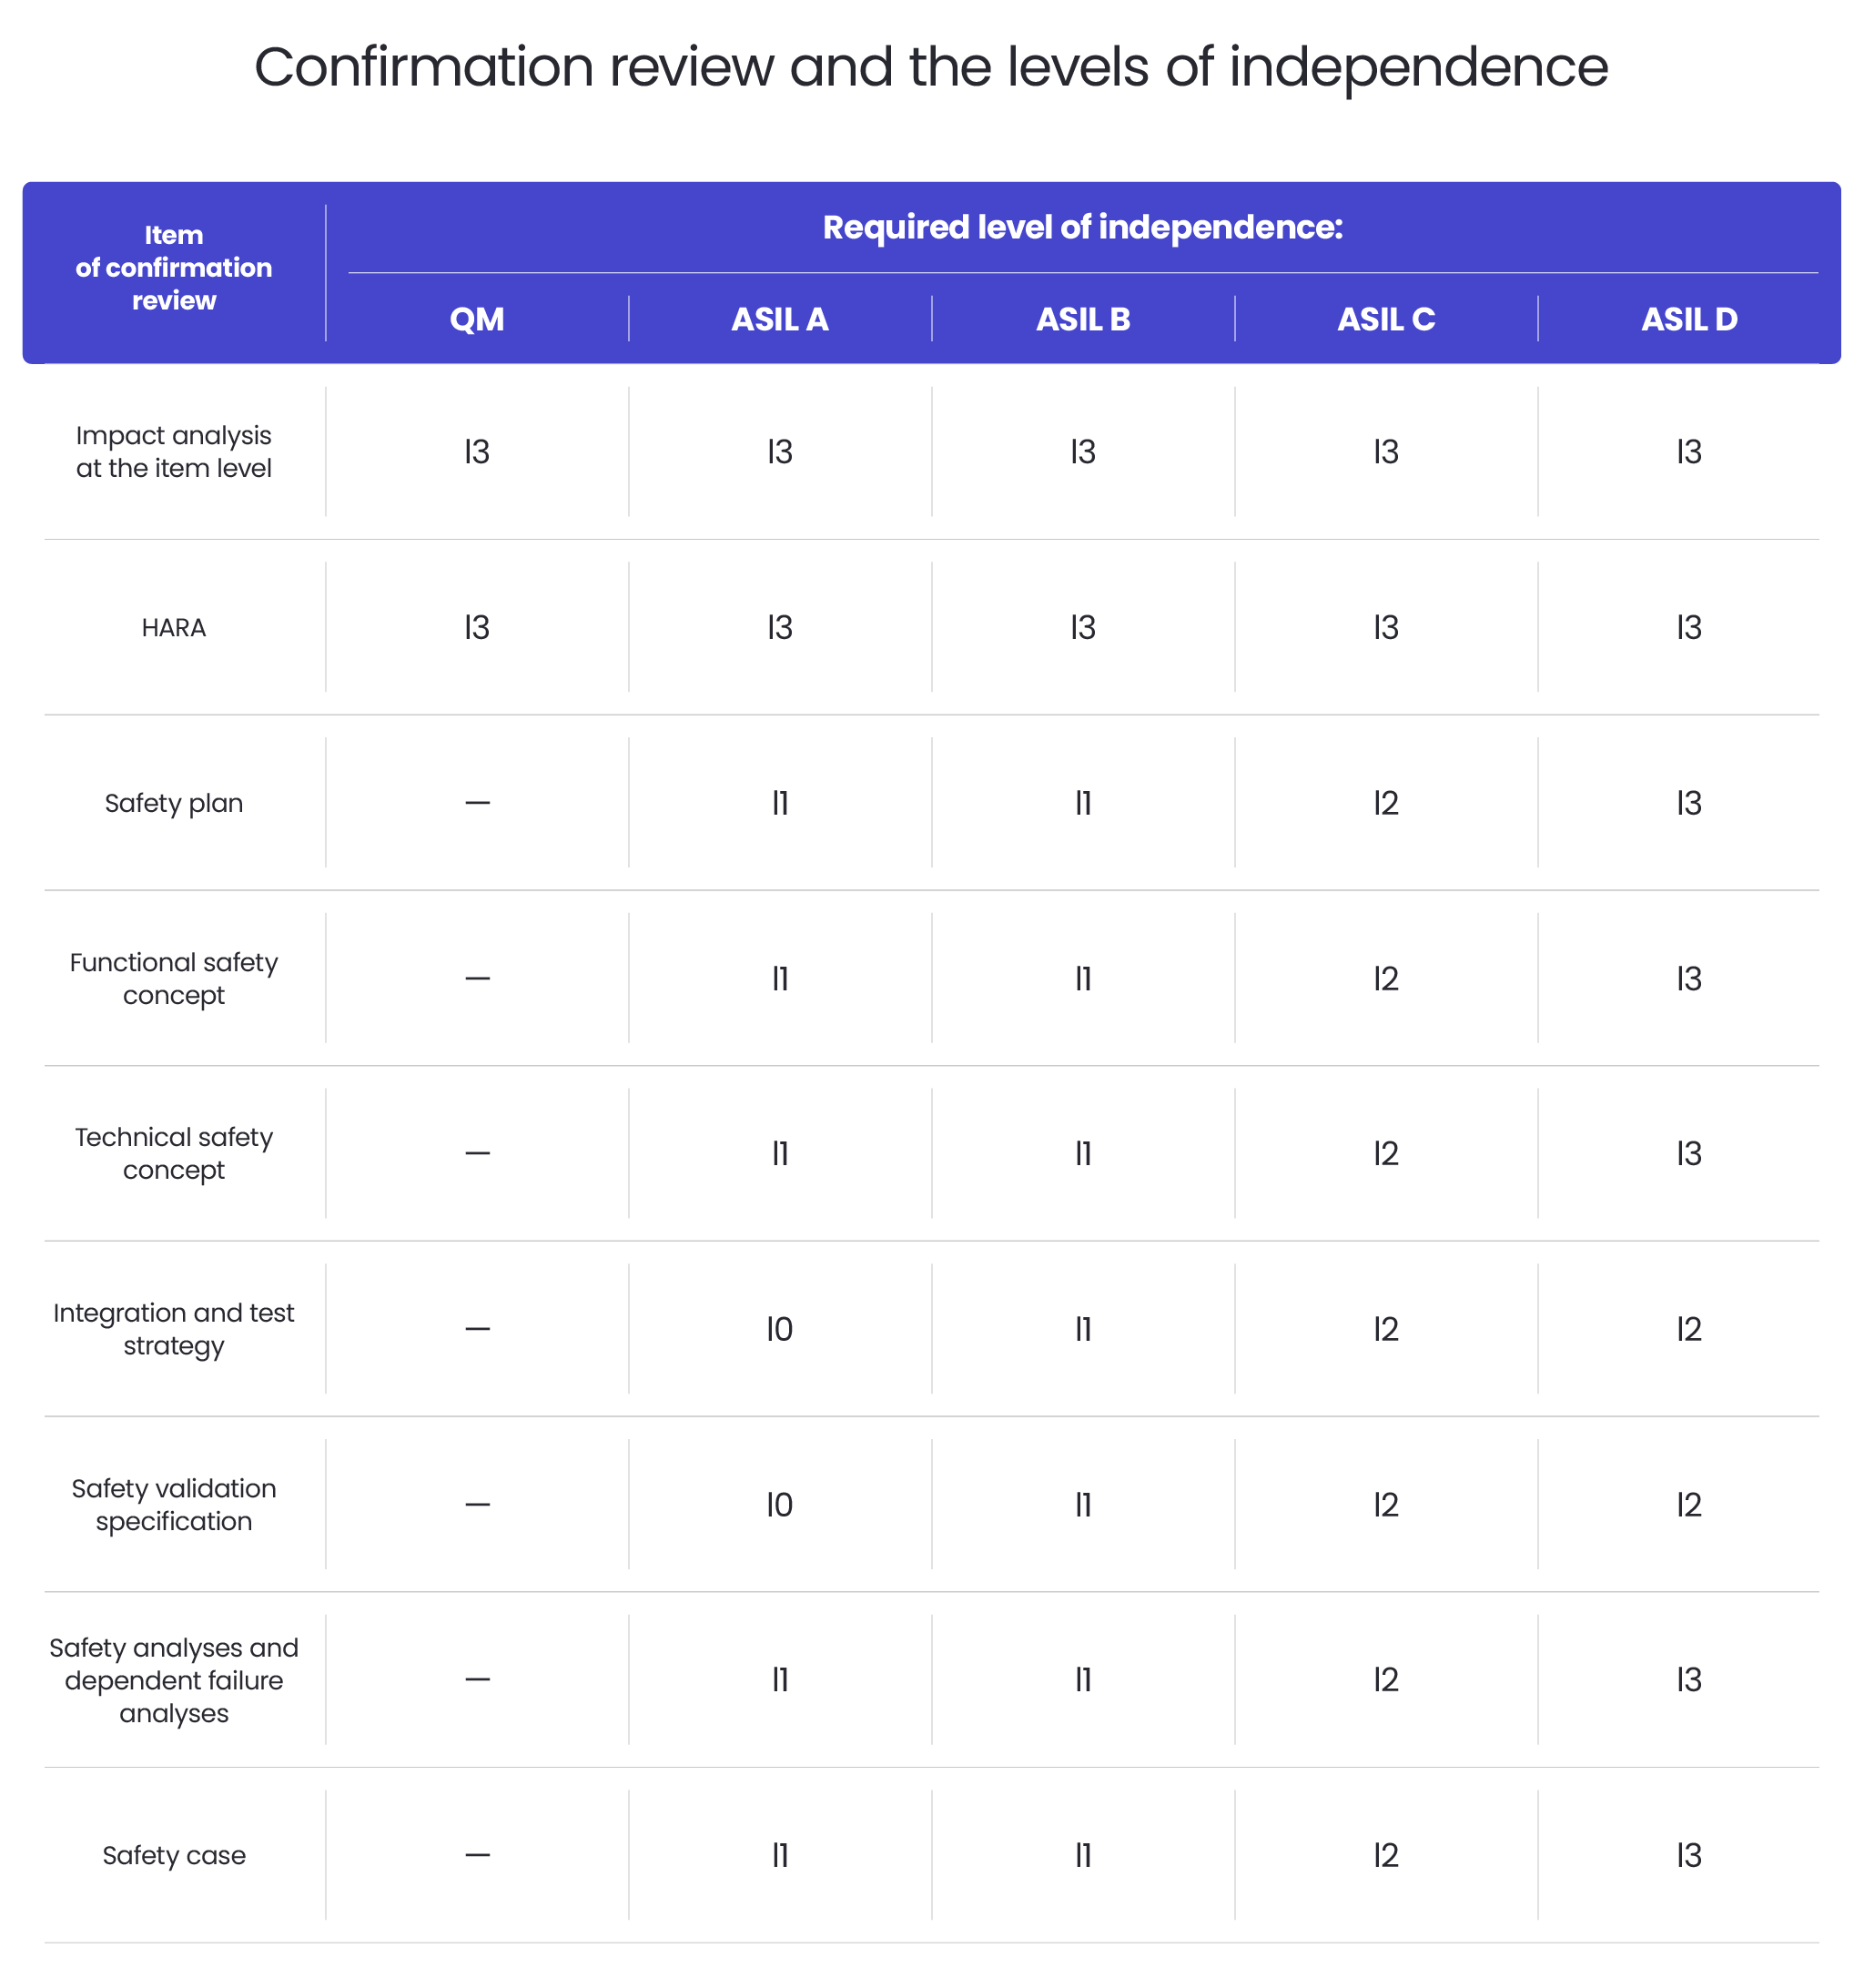This screenshot has height=1988, width=1864.
Task: Click 'Functional safety concept' row label
Action: [x=174, y=978]
